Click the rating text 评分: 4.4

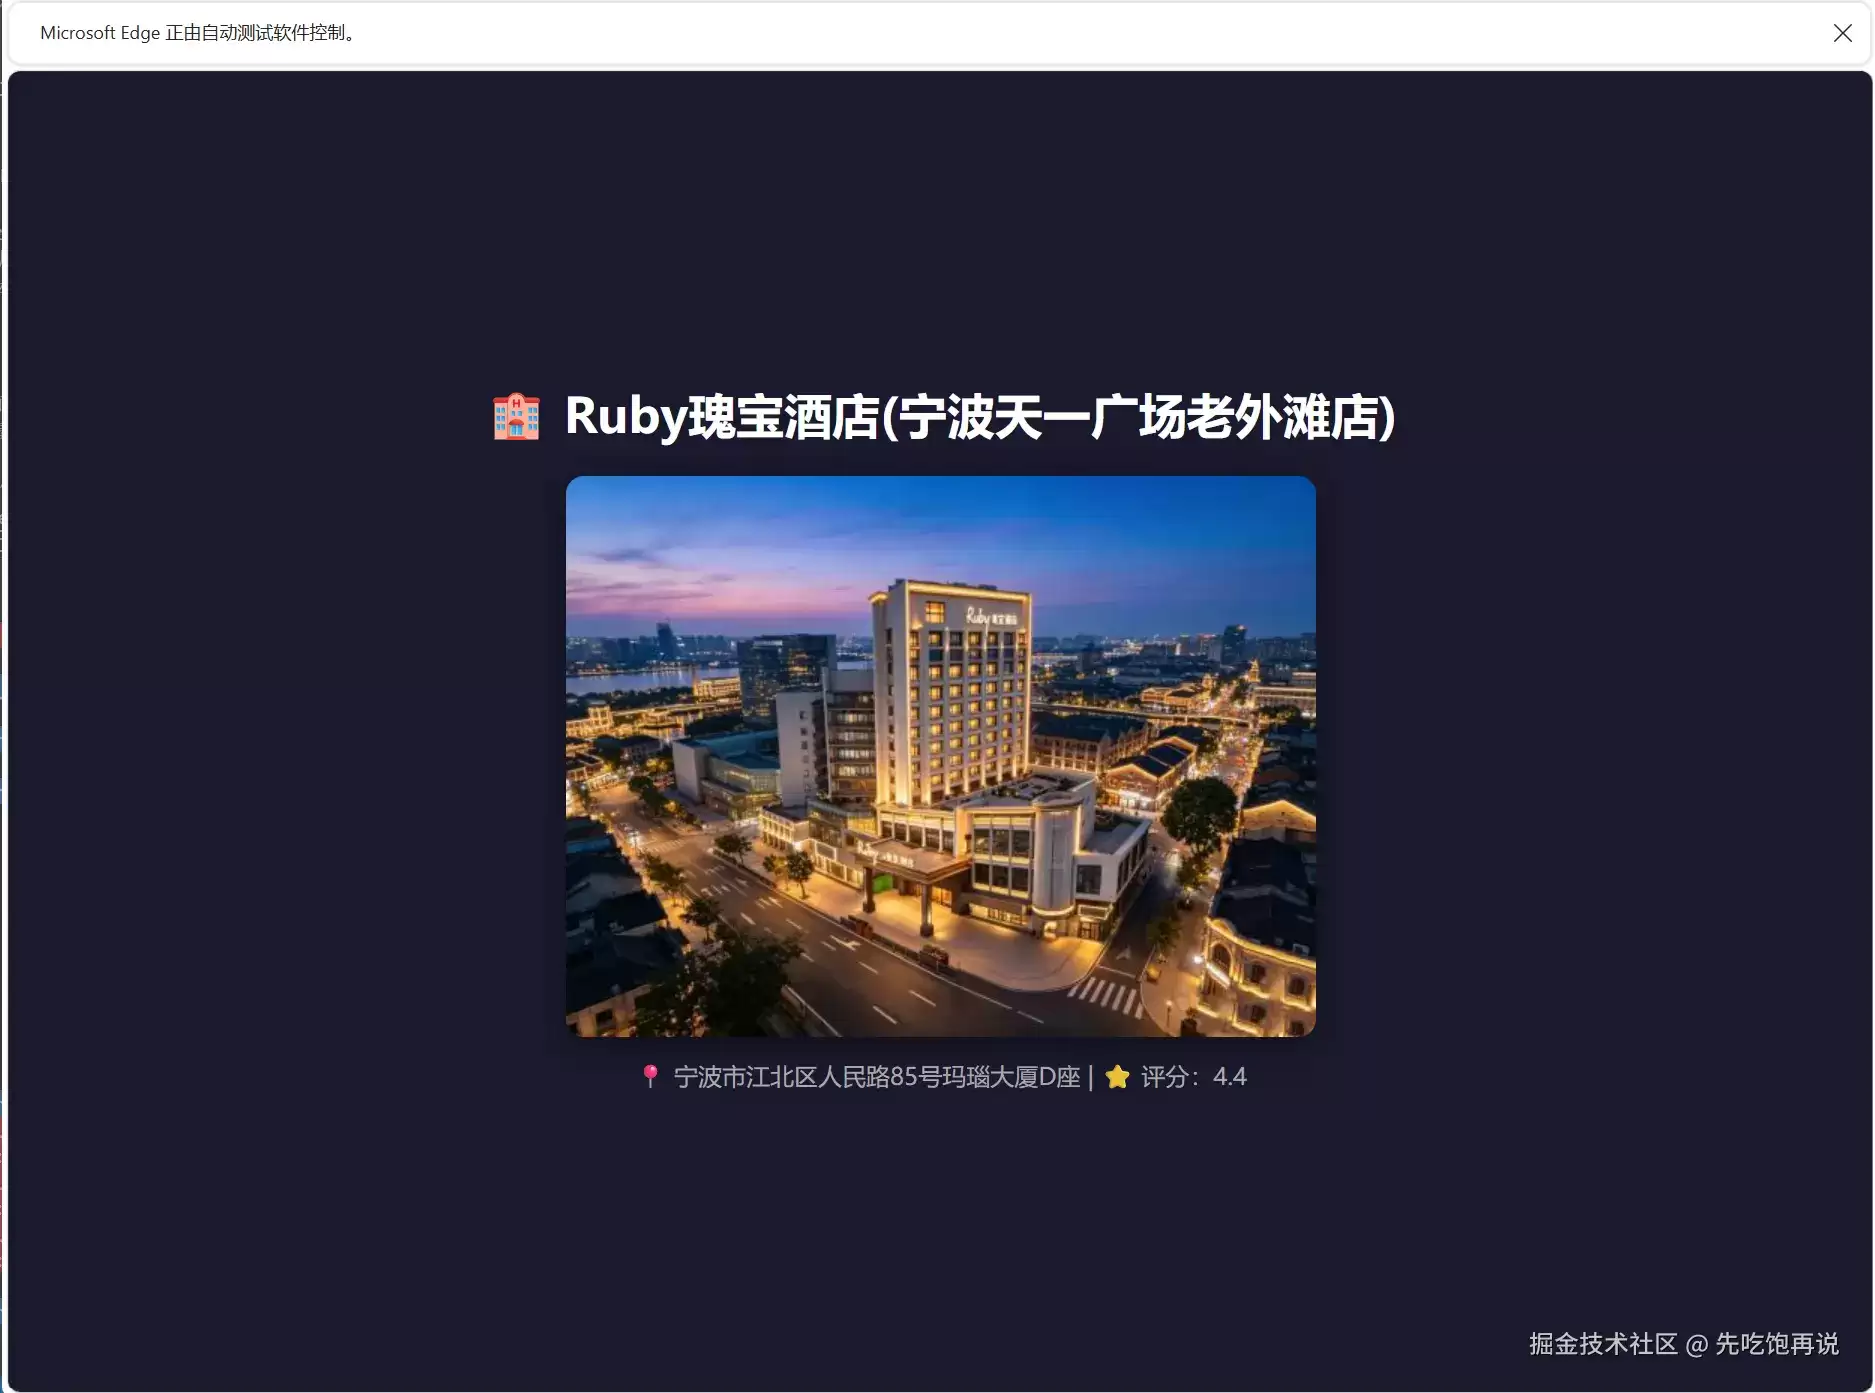pyautogui.click(x=1194, y=1077)
